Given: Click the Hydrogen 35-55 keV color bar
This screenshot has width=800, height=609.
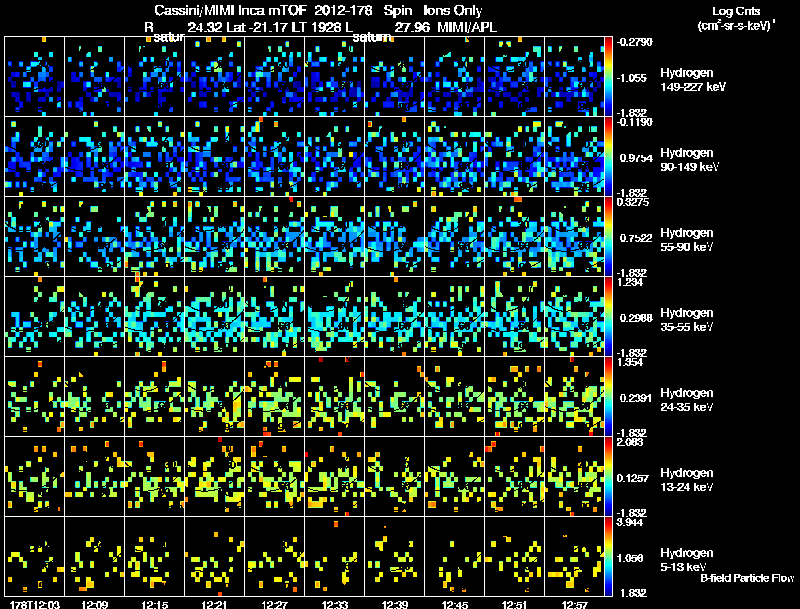Looking at the screenshot, I should (x=608, y=317).
